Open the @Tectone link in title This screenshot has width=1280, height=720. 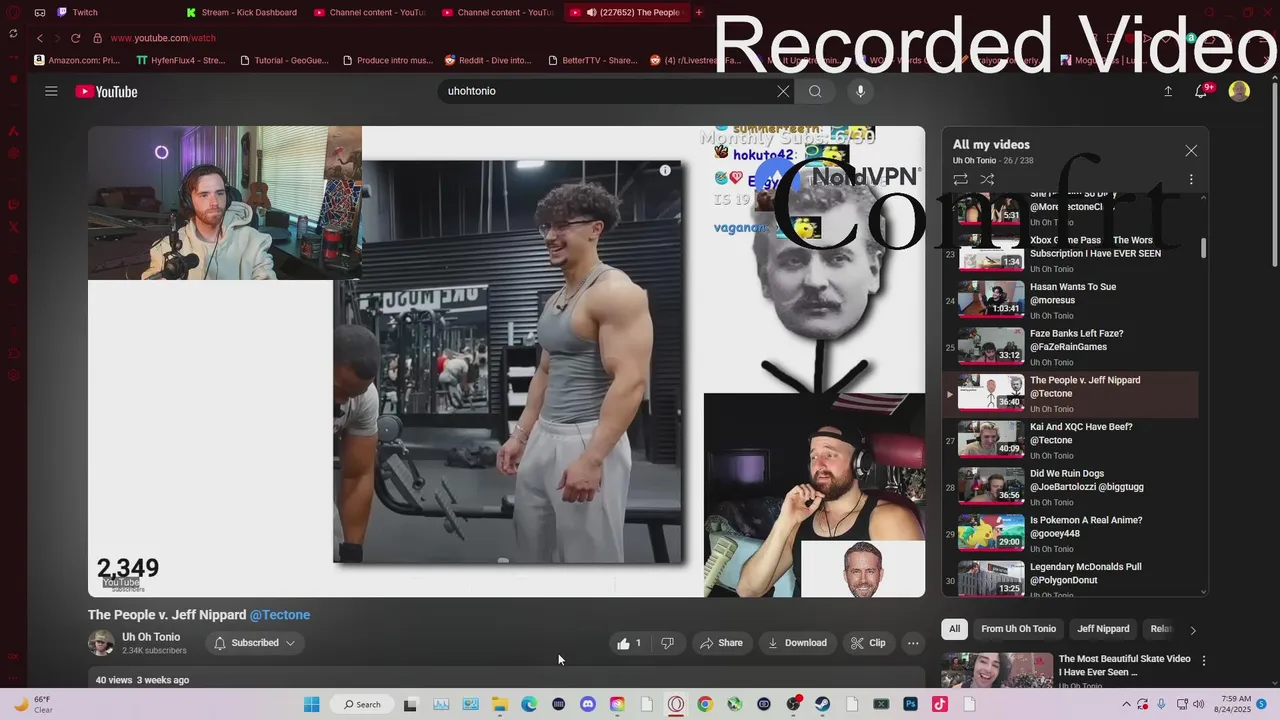coord(280,615)
